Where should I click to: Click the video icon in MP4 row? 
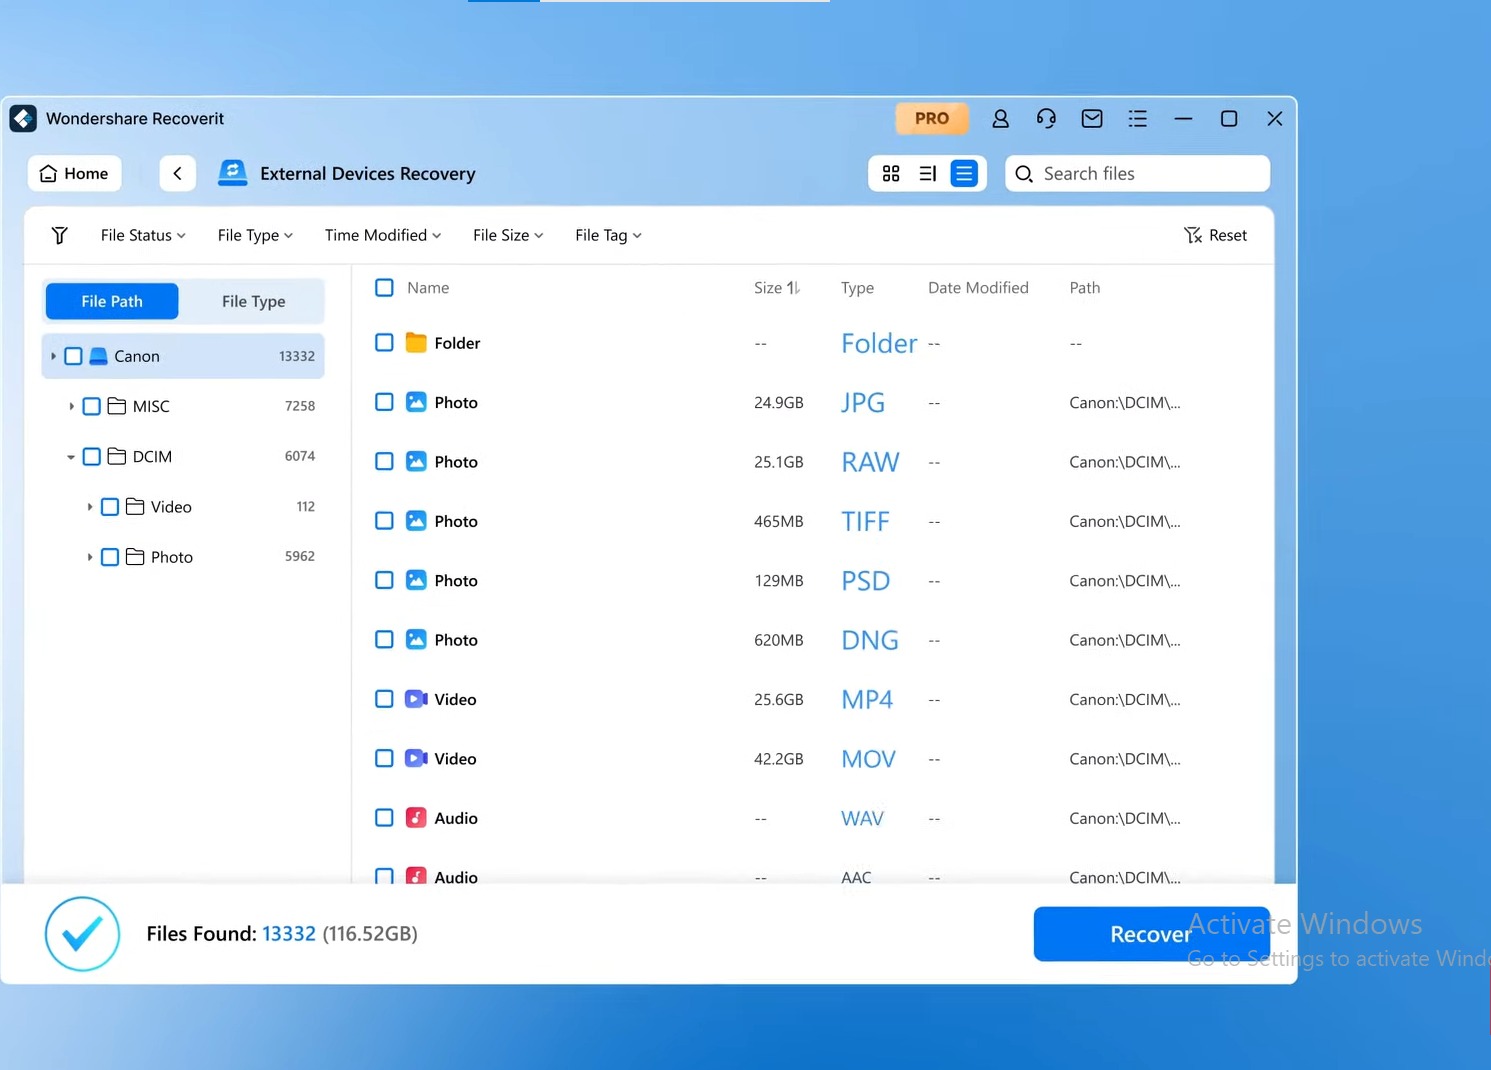click(x=416, y=699)
